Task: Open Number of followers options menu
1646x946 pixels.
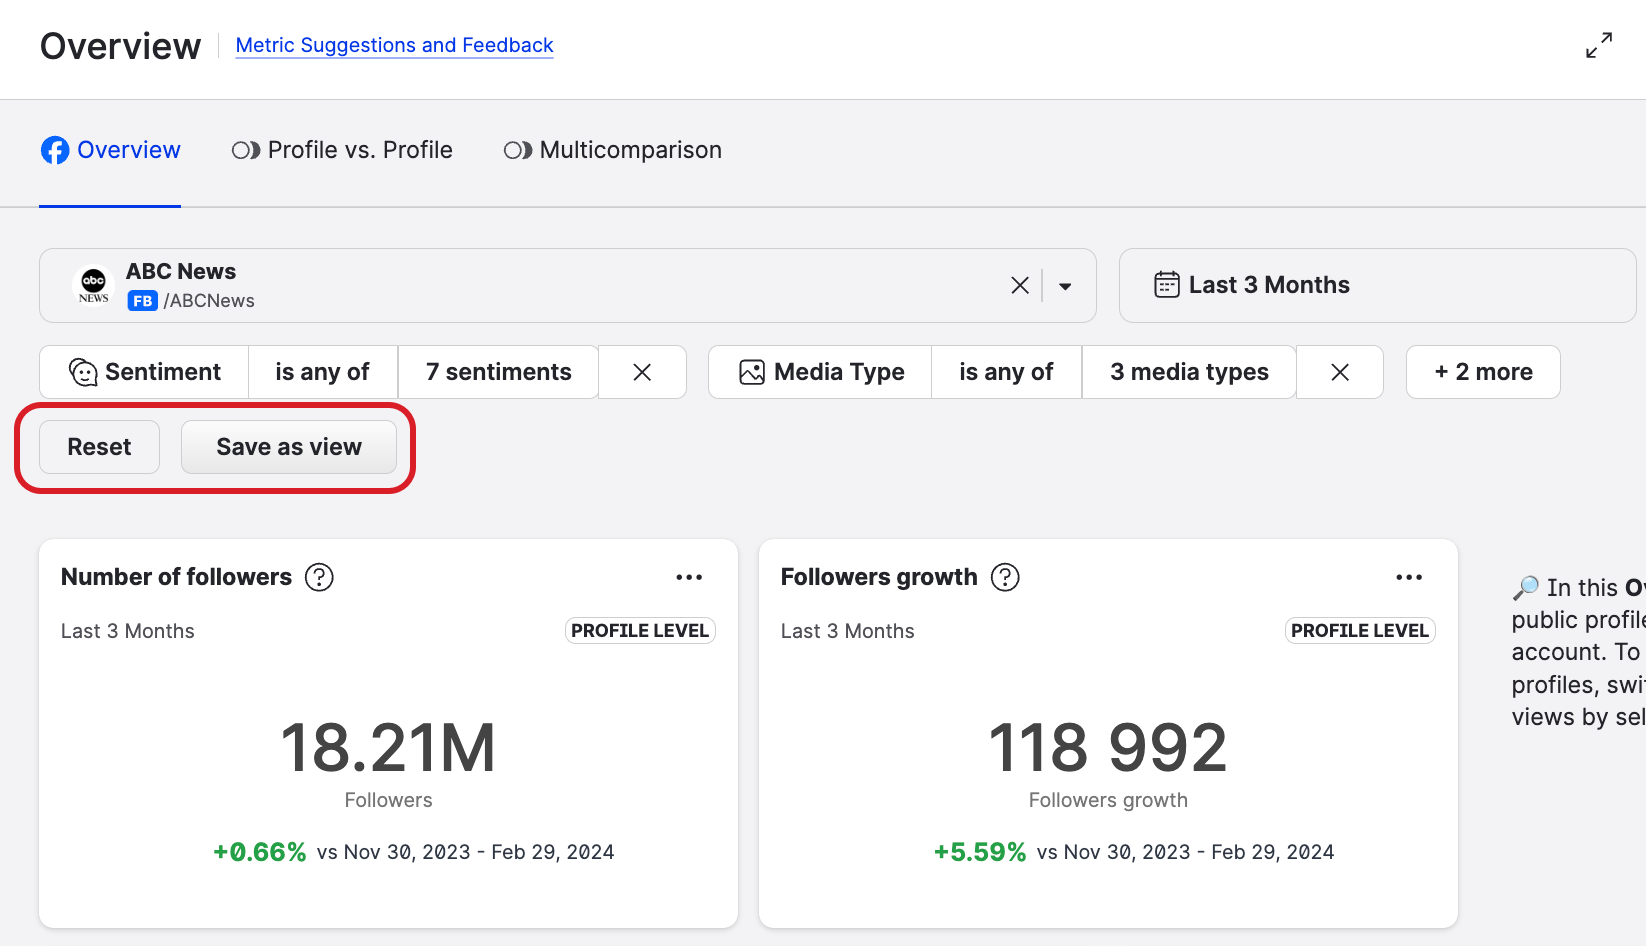Action: click(689, 577)
